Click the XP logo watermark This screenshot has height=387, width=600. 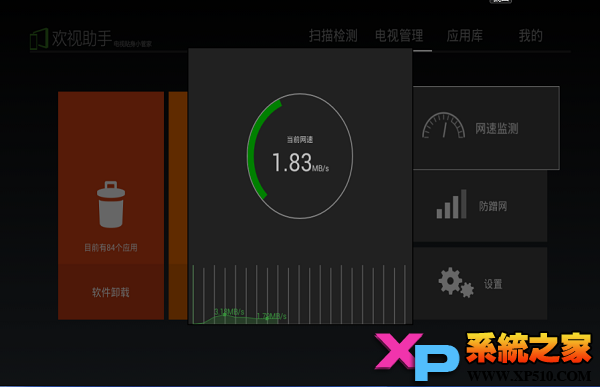pyautogui.click(x=417, y=356)
